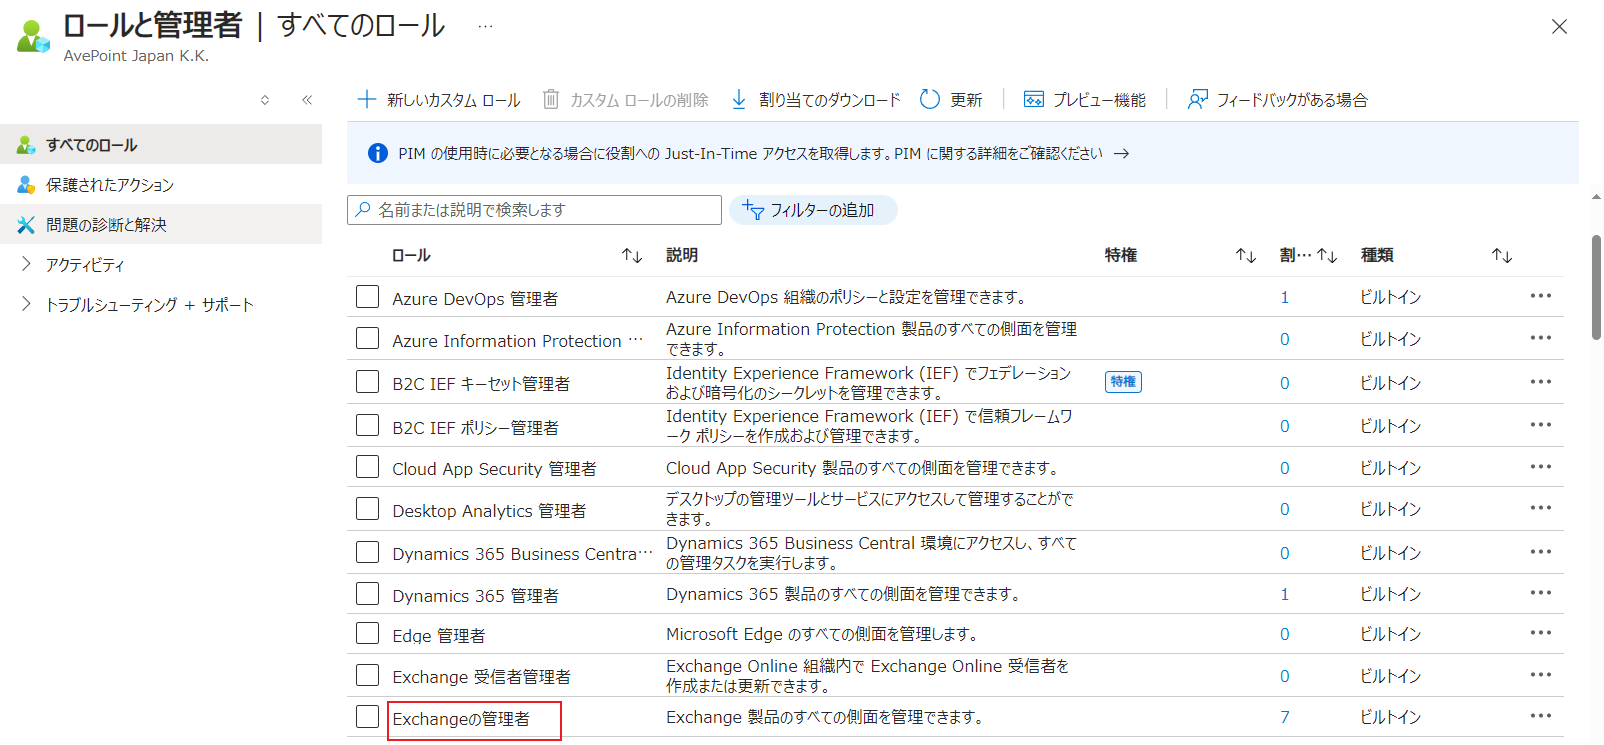Click the vertical scrollbar thumb
The image size is (1604, 745).
pos(1596,287)
